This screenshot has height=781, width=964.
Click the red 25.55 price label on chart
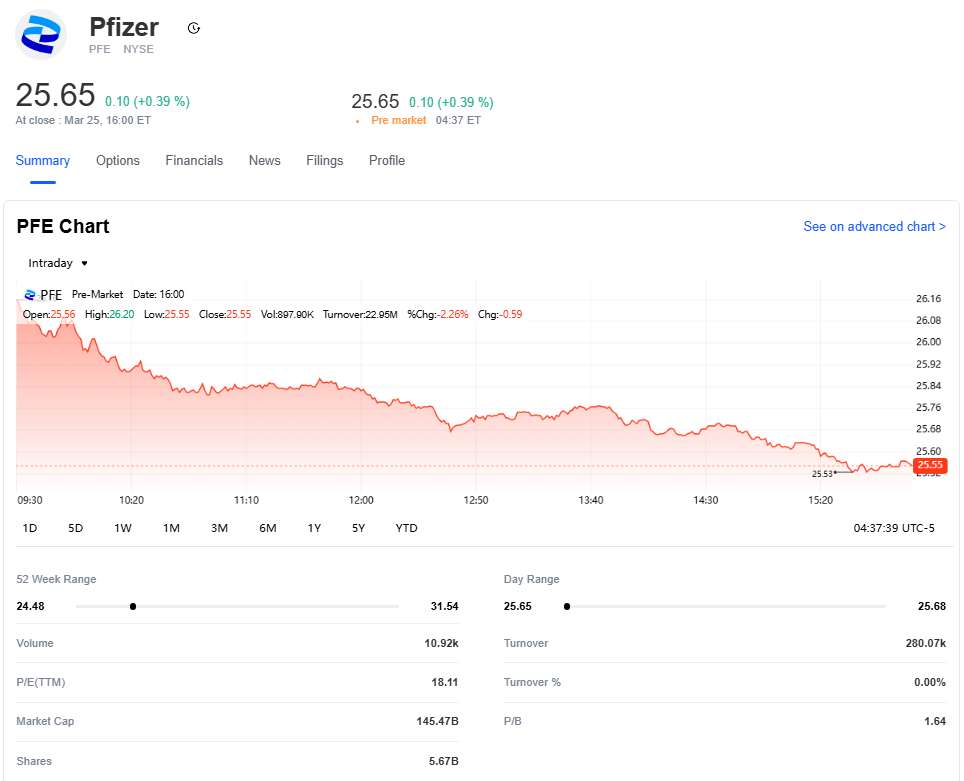930,465
